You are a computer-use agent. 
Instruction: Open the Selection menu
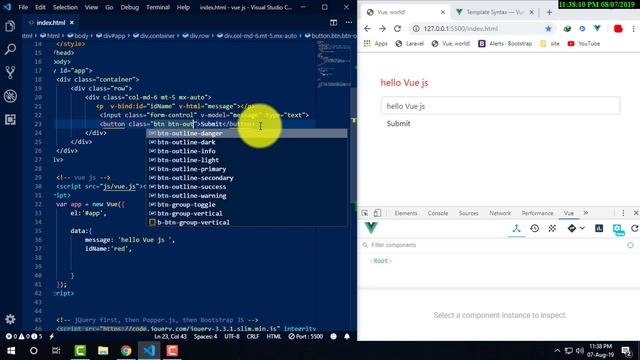(x=65, y=7)
